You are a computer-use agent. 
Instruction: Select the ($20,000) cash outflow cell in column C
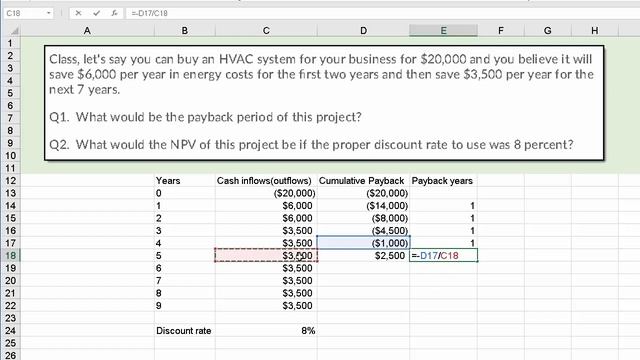(x=266, y=193)
